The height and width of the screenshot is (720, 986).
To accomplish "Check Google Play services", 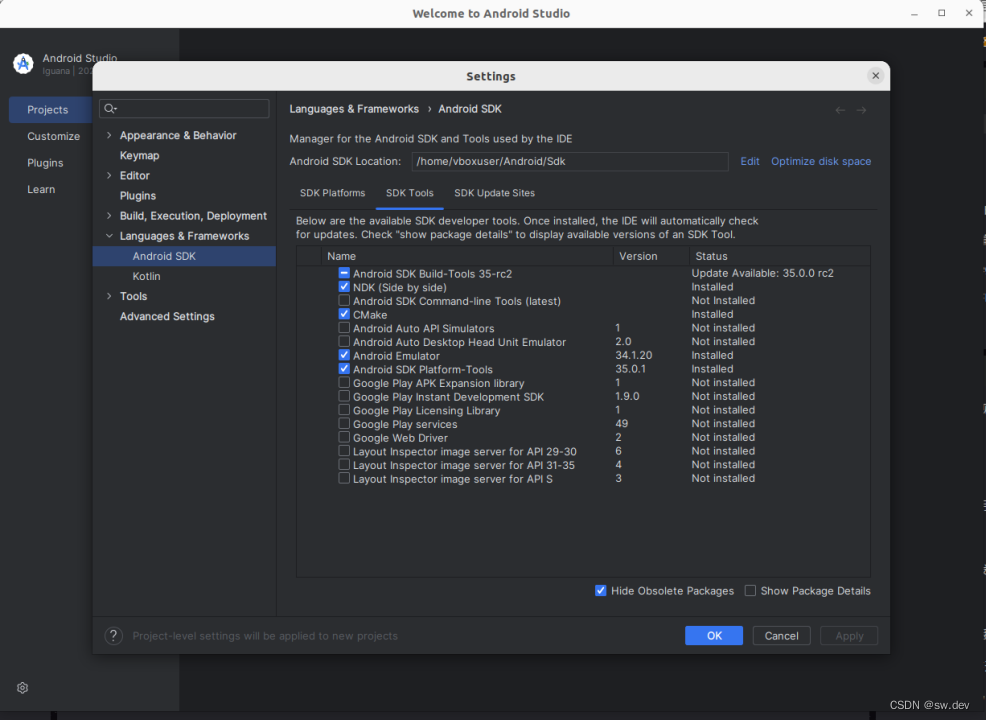I will coord(344,424).
